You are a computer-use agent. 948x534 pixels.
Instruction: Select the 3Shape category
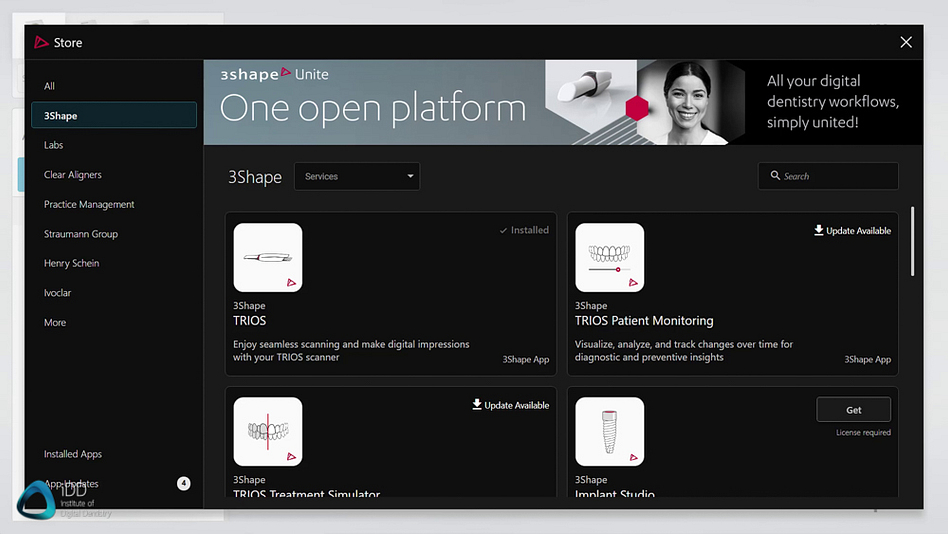[x=114, y=115]
